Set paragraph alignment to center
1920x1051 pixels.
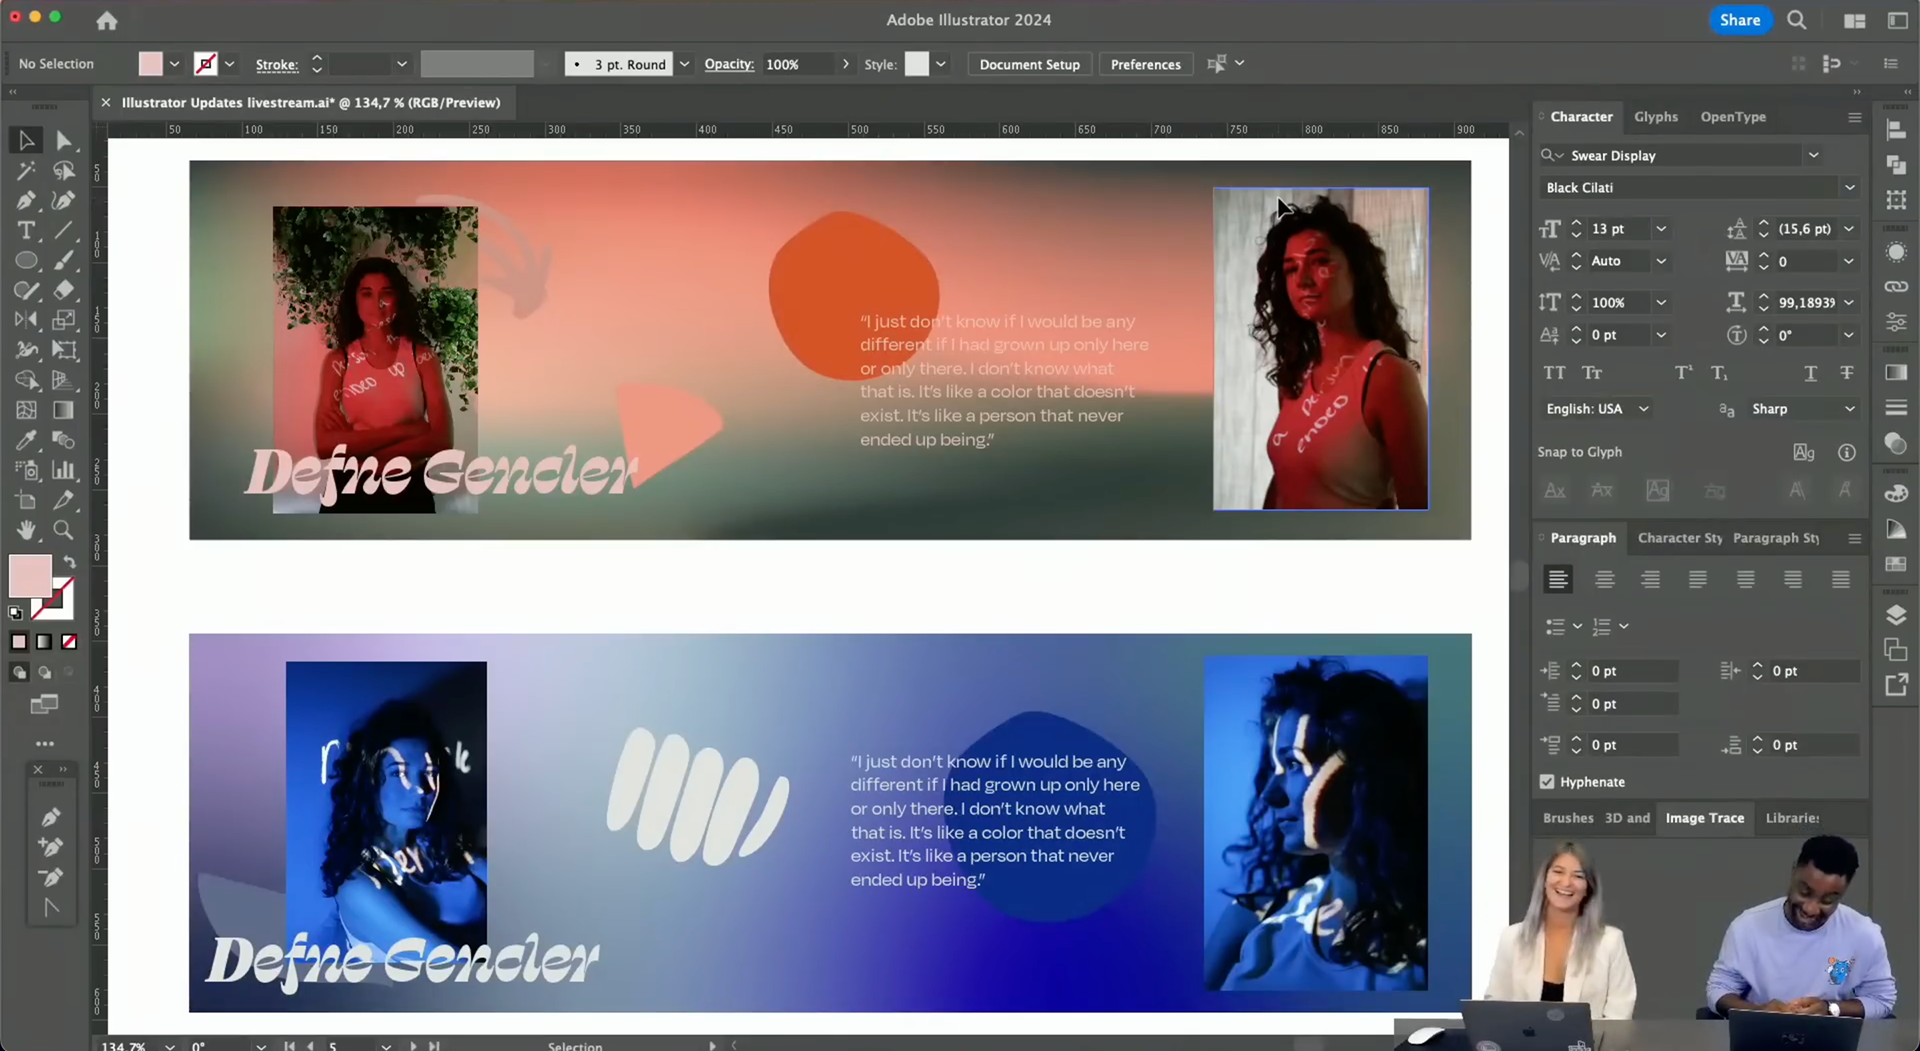click(x=1604, y=579)
